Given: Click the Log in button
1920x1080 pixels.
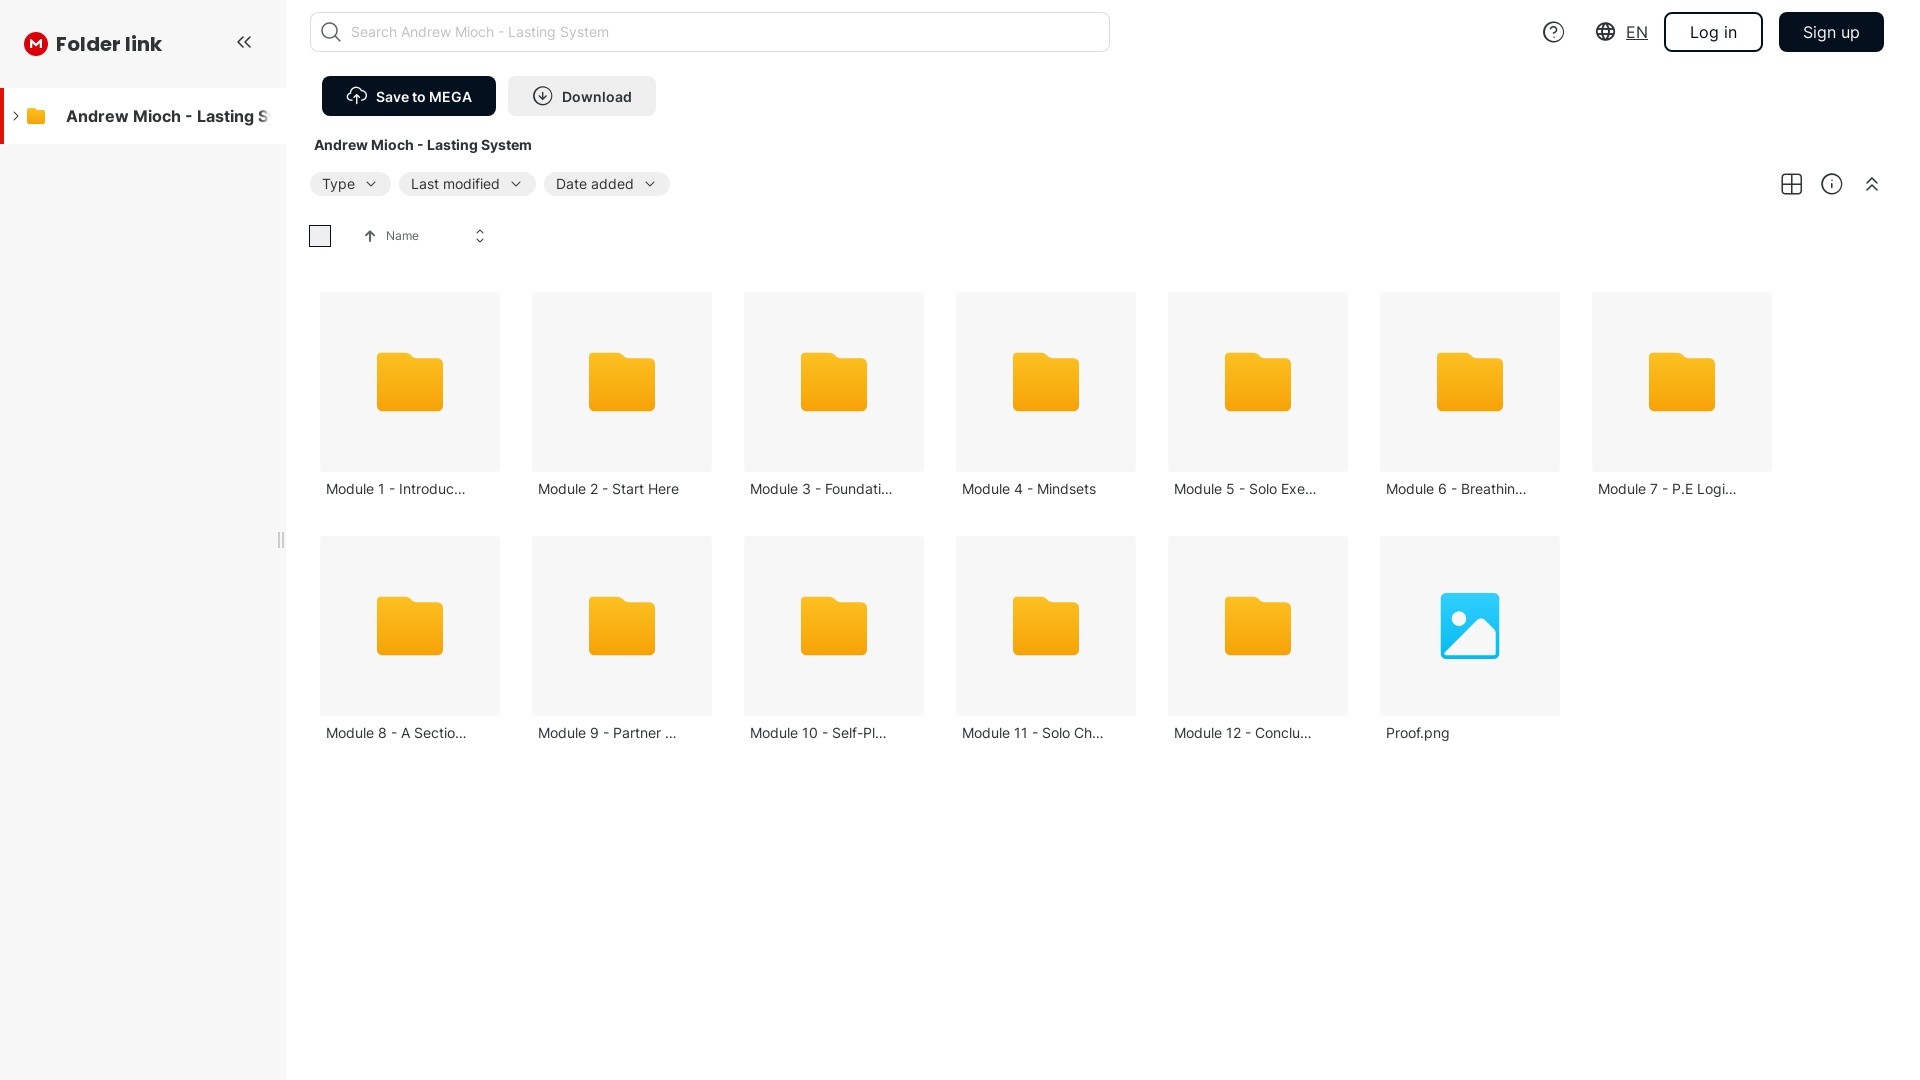Looking at the screenshot, I should pyautogui.click(x=1712, y=32).
